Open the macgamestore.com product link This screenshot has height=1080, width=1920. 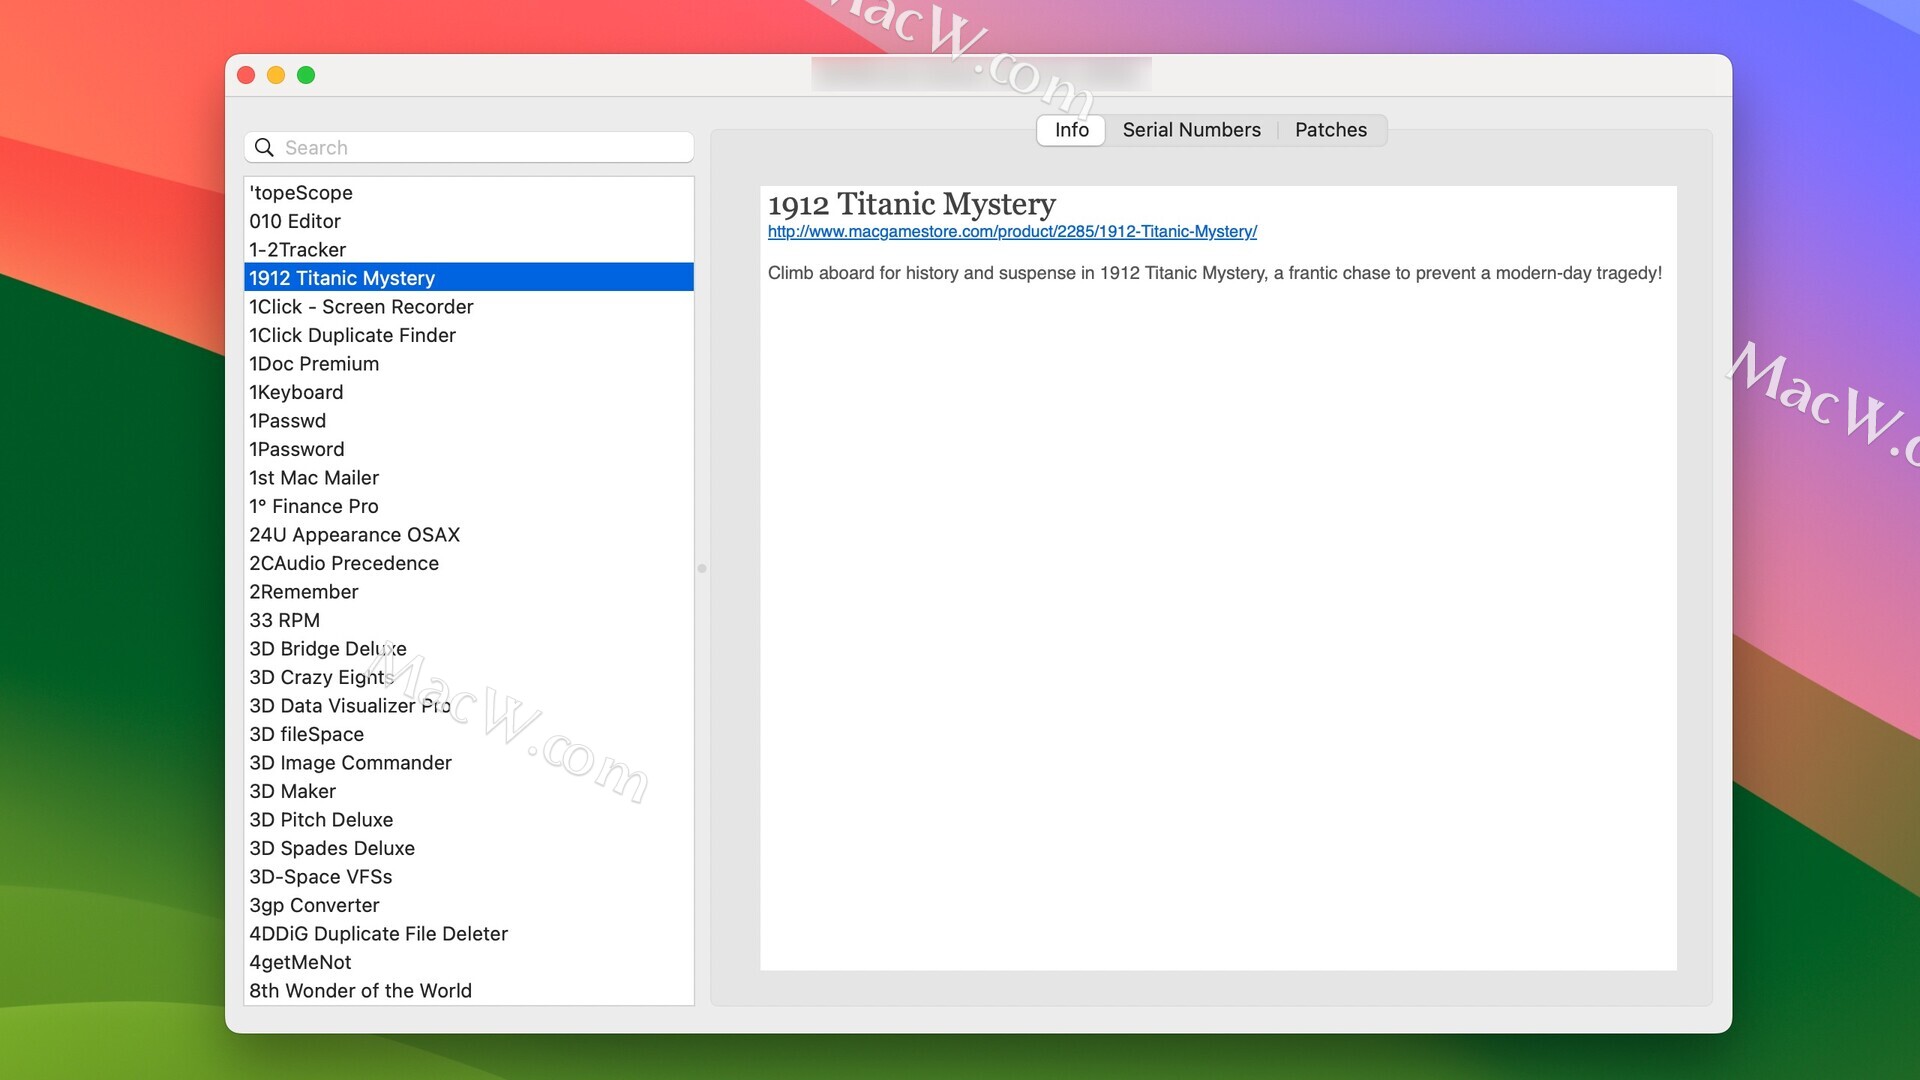coord(1012,232)
